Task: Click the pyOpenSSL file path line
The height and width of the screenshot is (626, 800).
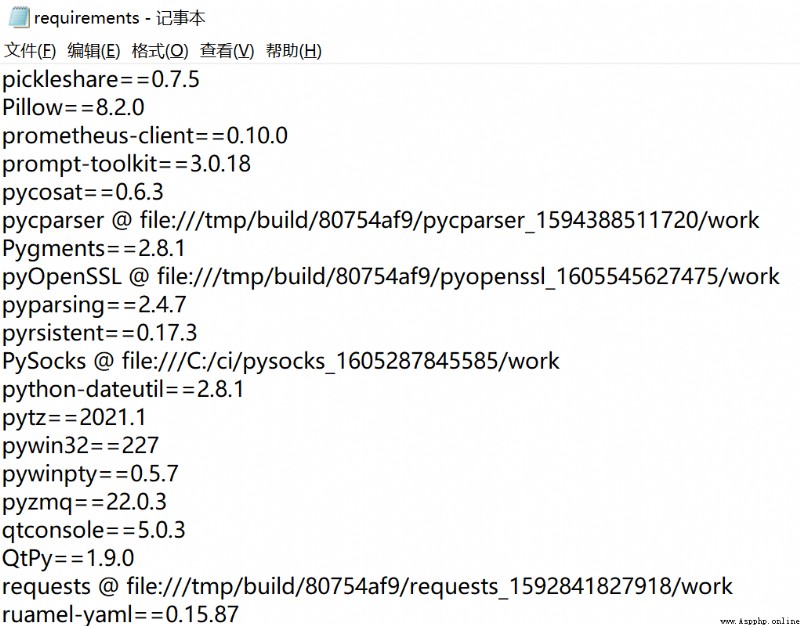Action: 391,277
